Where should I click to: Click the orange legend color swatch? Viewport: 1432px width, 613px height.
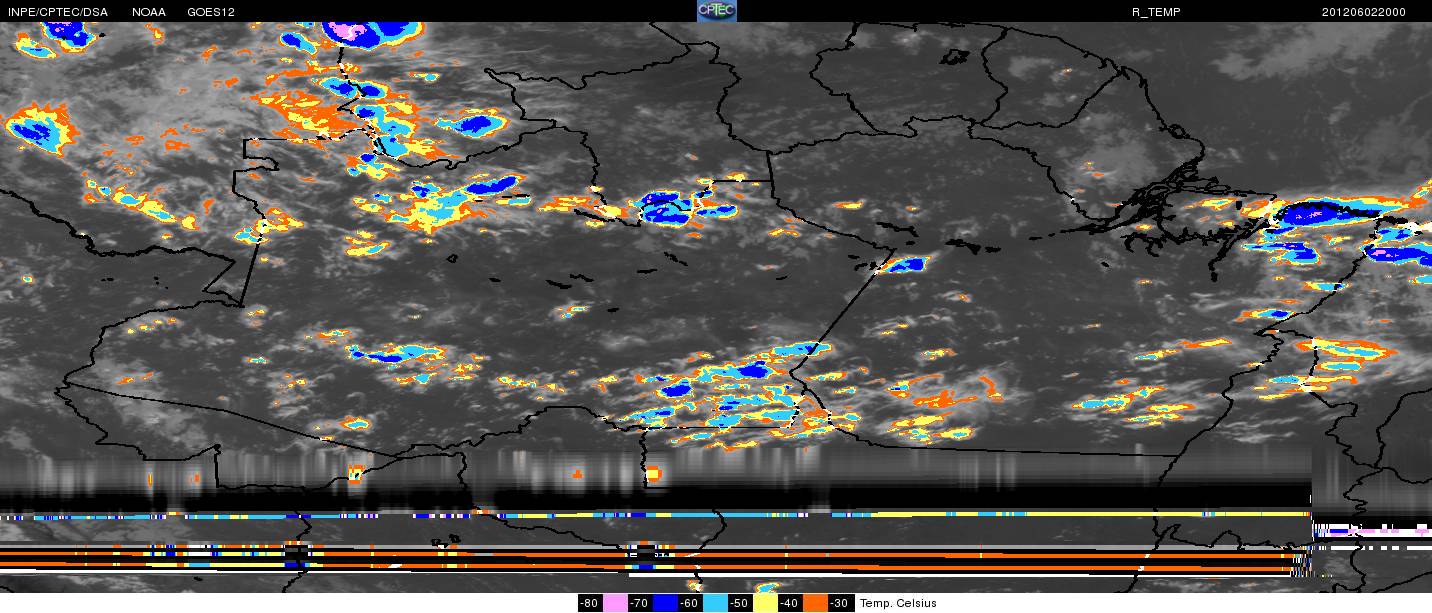pyautogui.click(x=815, y=603)
